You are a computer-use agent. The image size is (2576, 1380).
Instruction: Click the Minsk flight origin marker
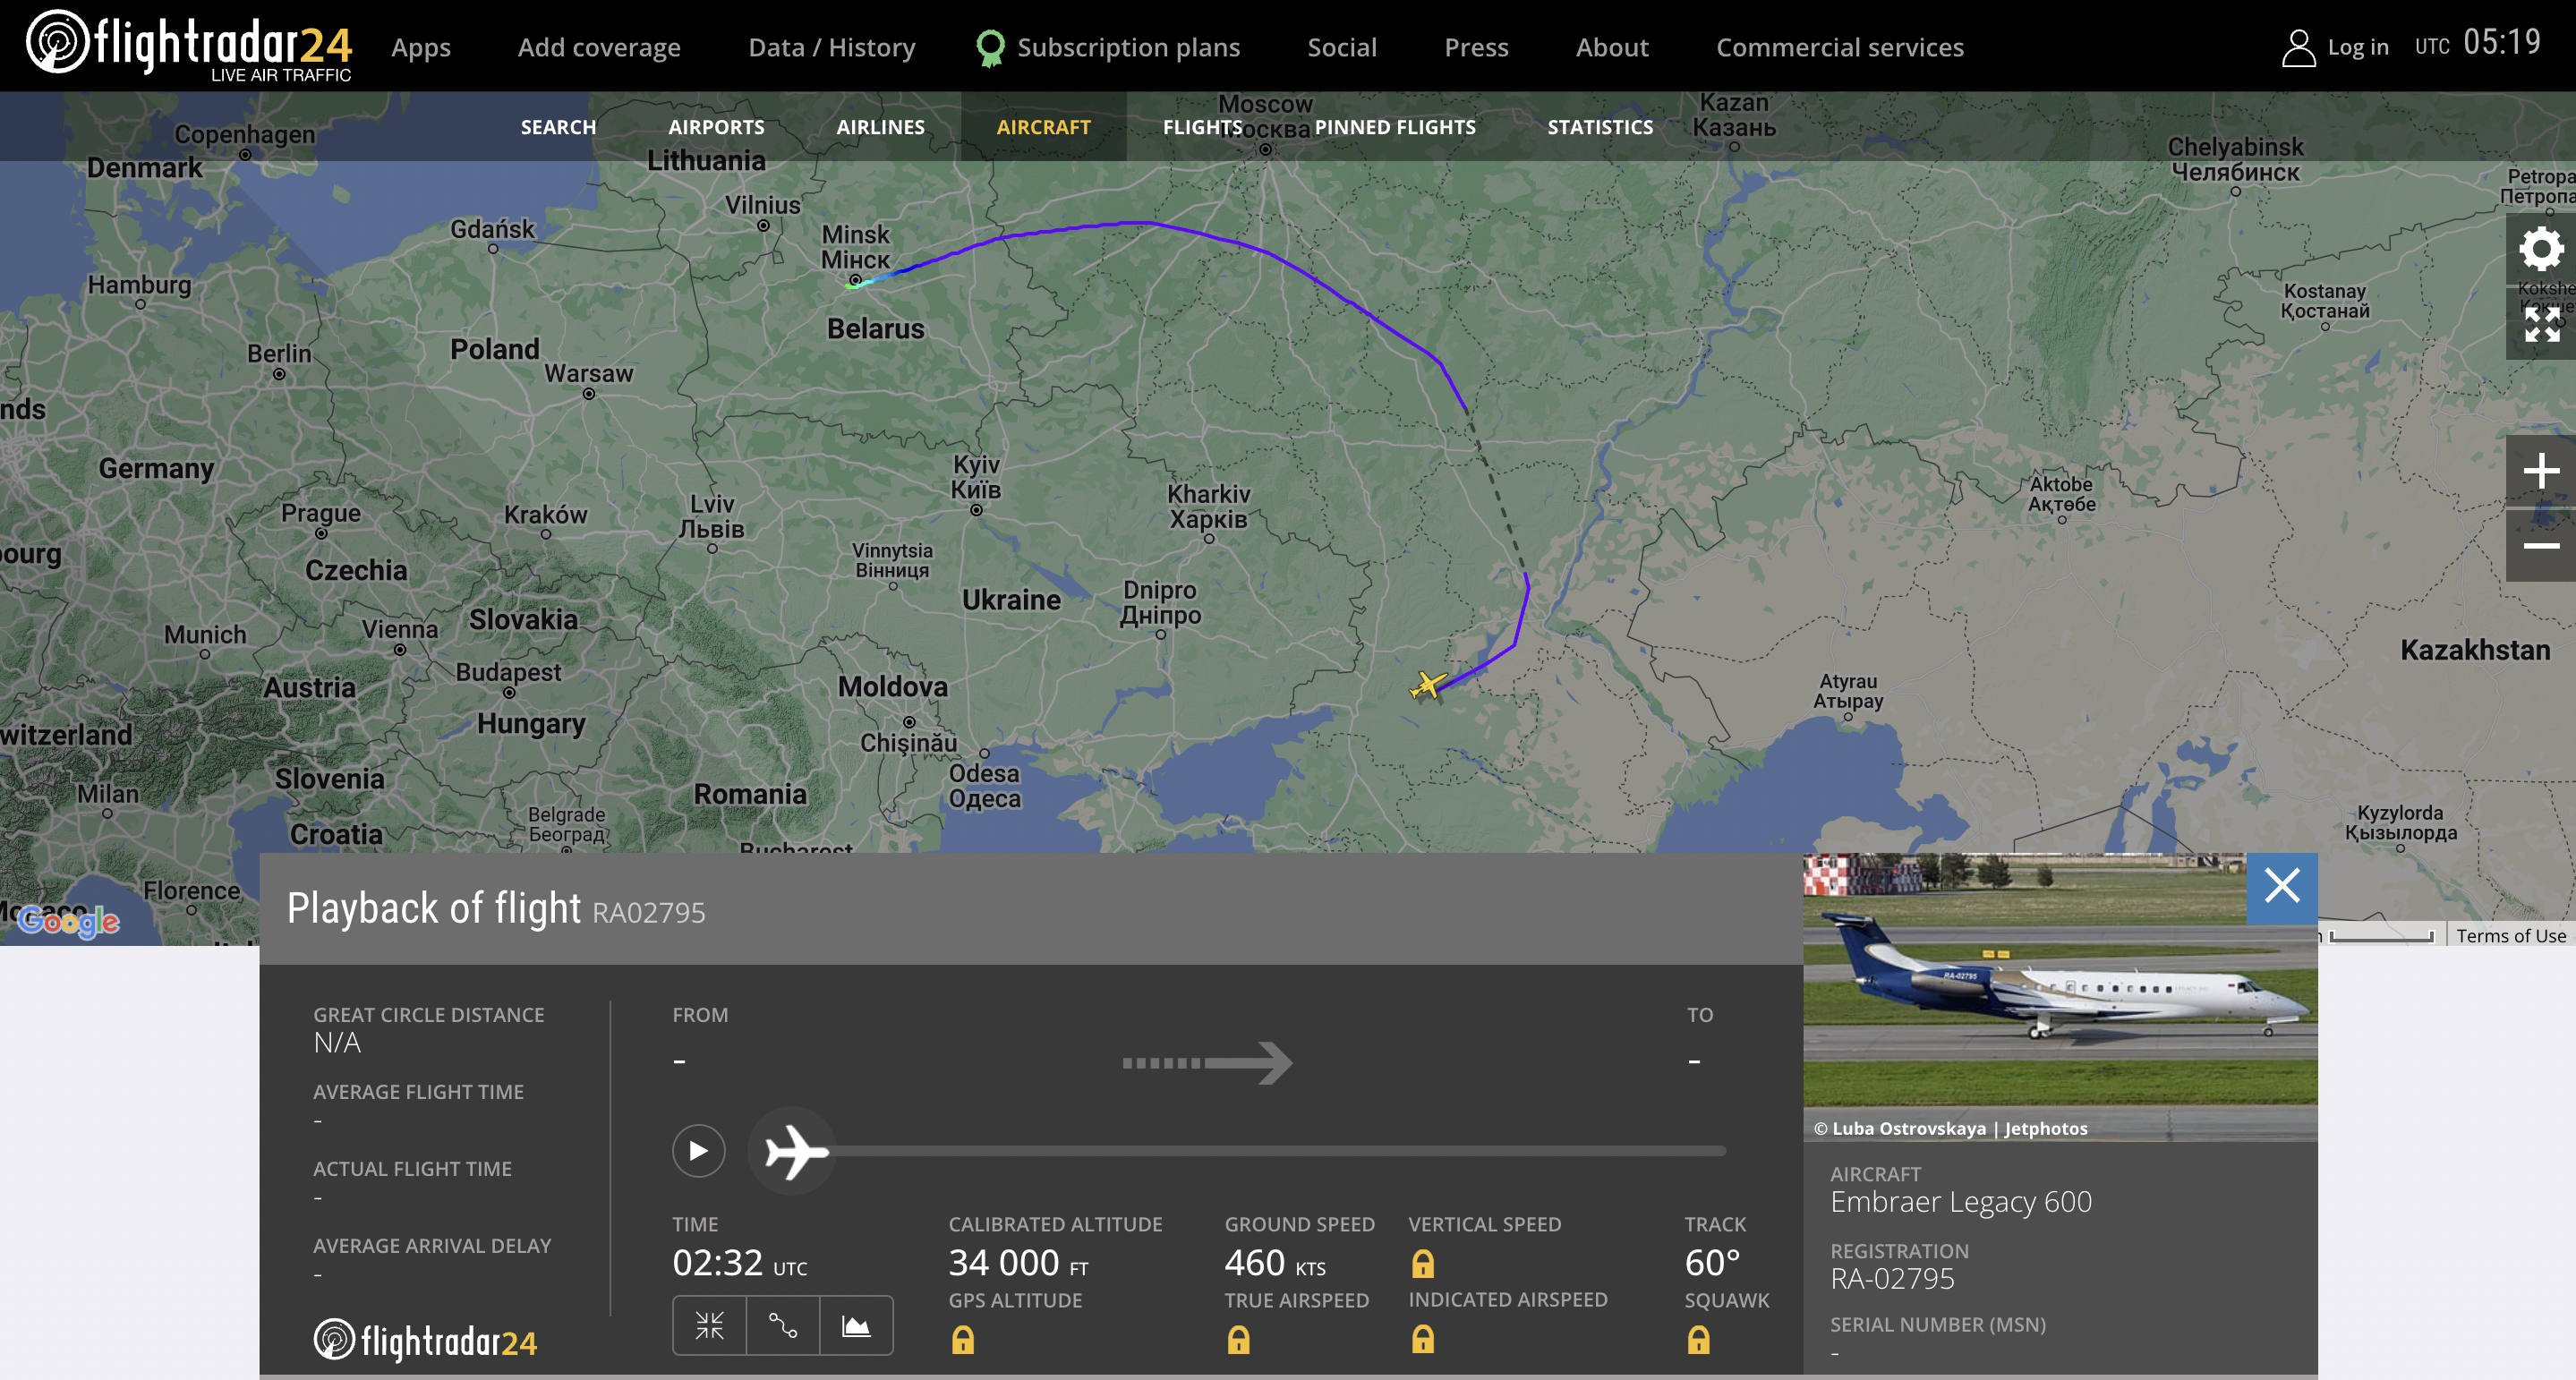[x=855, y=280]
